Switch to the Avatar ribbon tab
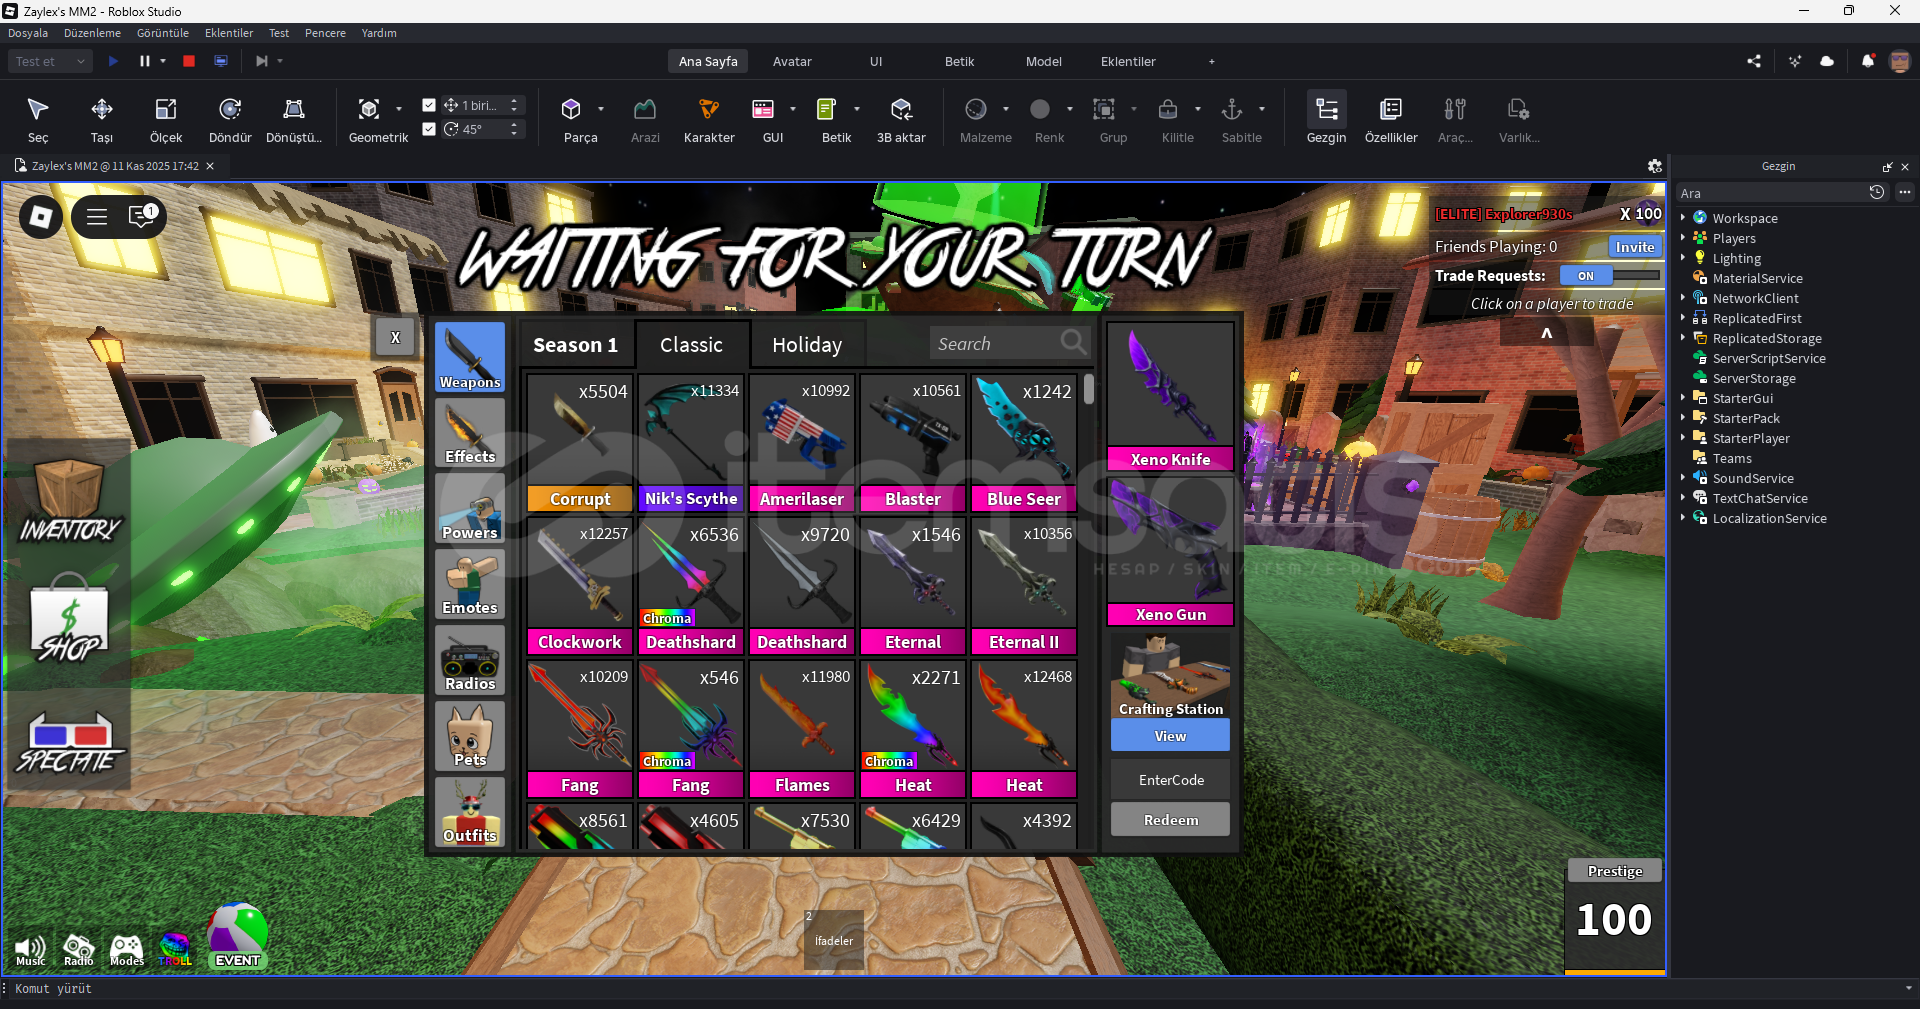The image size is (1920, 1009). (x=792, y=61)
